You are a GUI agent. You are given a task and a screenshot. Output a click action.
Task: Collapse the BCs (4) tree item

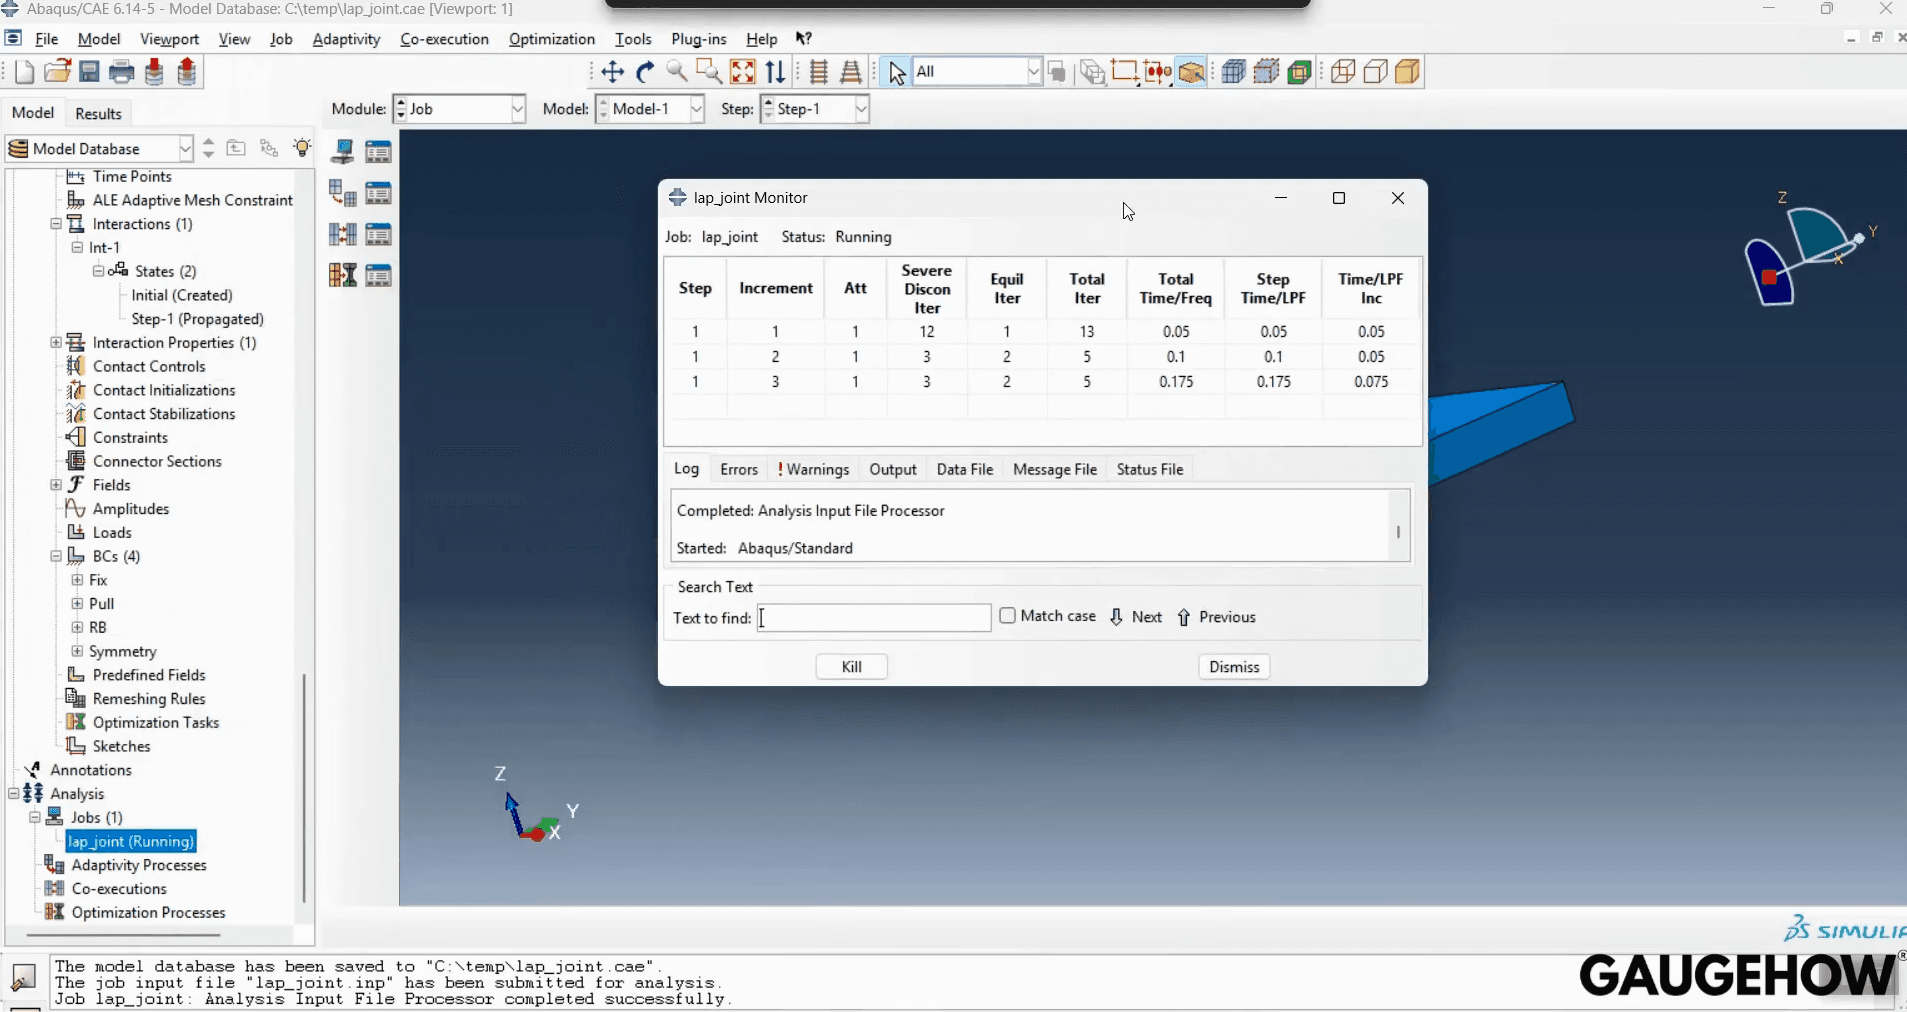[x=56, y=557]
